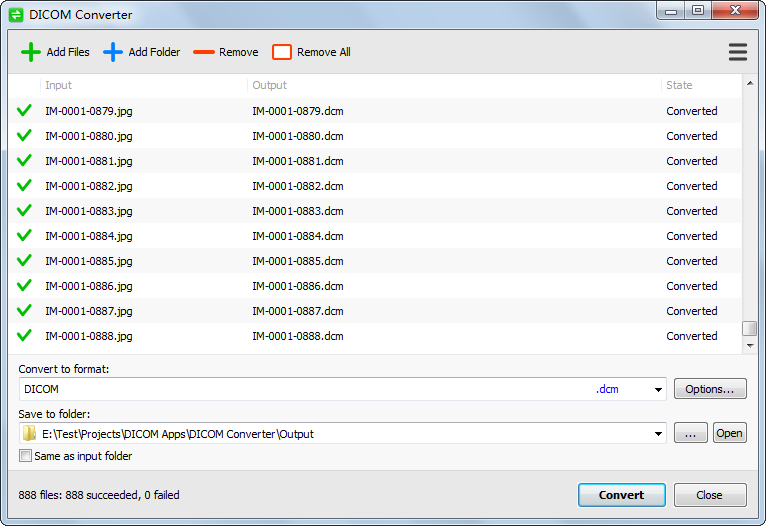
Task: Click the green plus Add Files icon
Action: [x=31, y=52]
